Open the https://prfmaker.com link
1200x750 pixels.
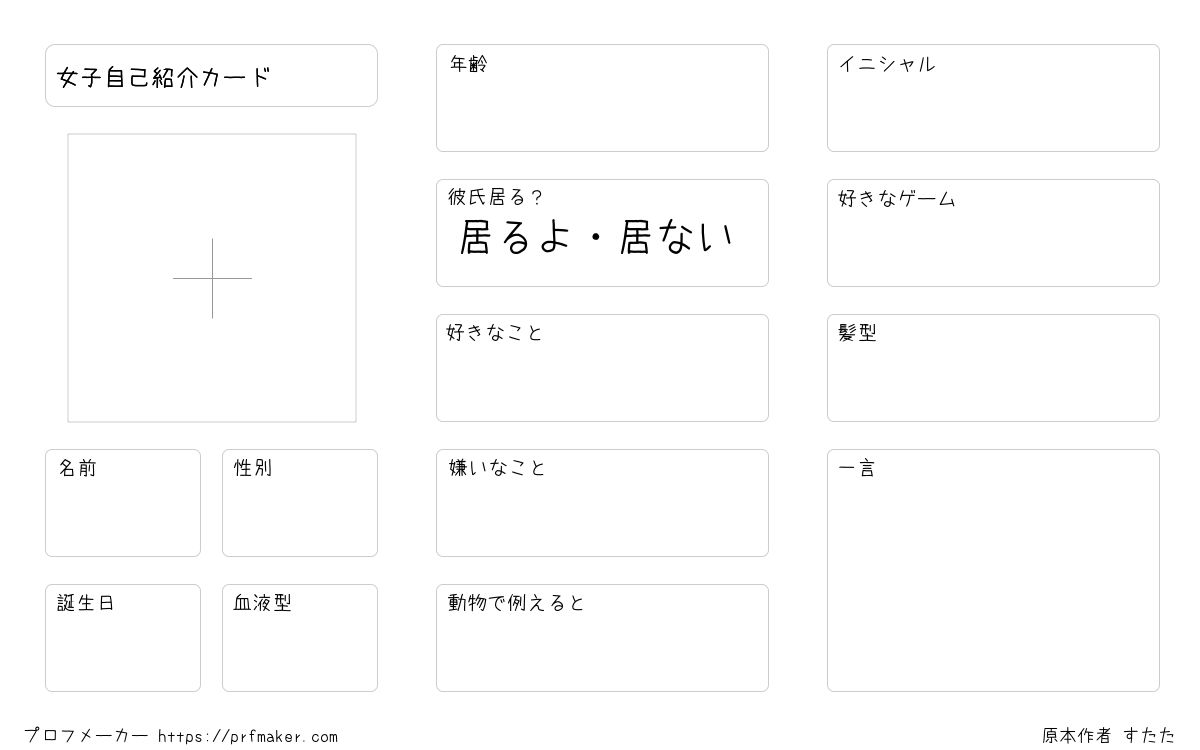[x=248, y=737]
